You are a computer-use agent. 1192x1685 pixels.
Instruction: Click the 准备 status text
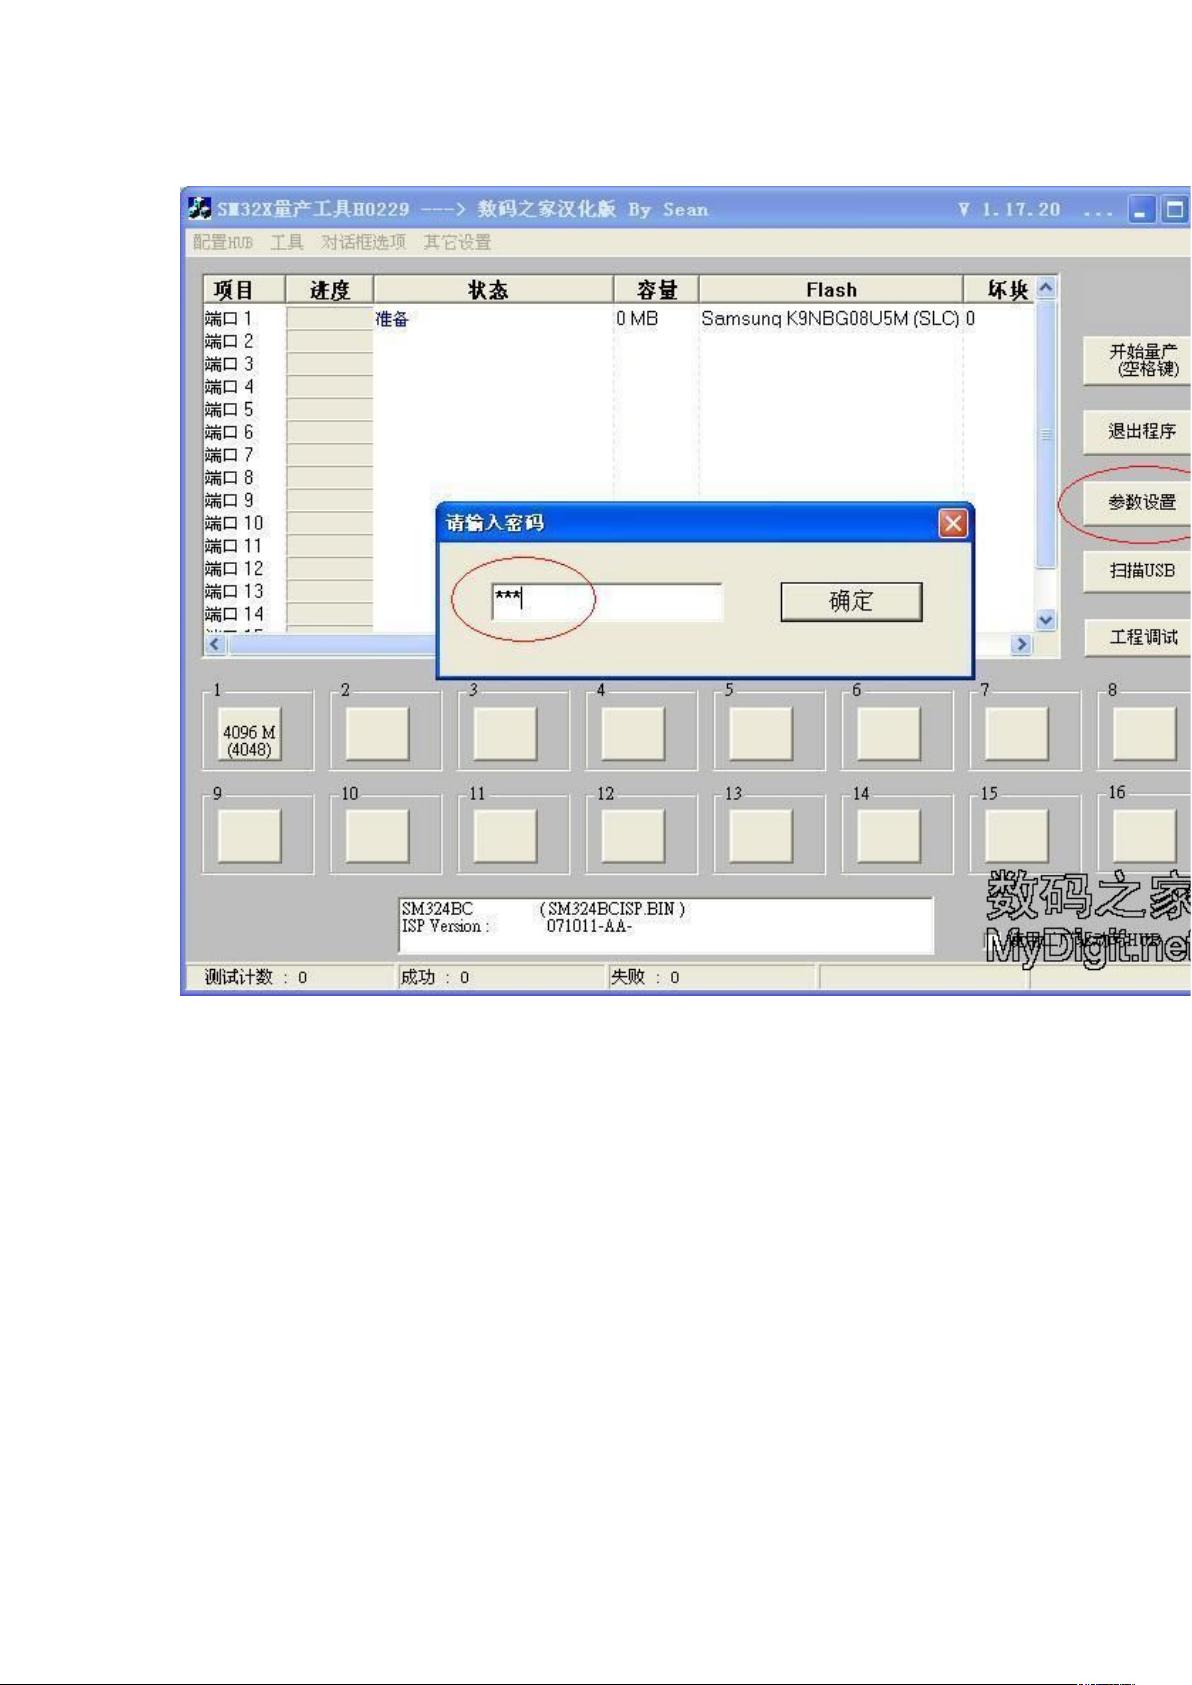(x=392, y=319)
